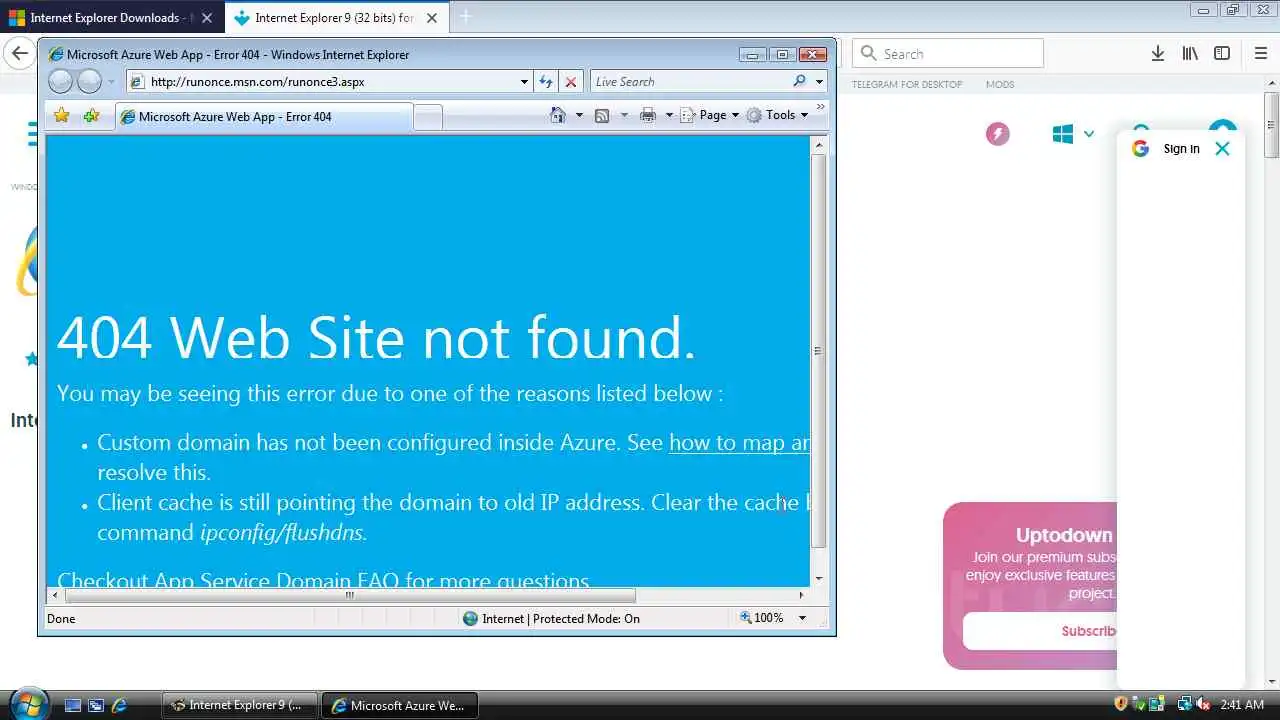Launch Internet Explorer from quick launch
This screenshot has width=1280, height=720.
(119, 705)
